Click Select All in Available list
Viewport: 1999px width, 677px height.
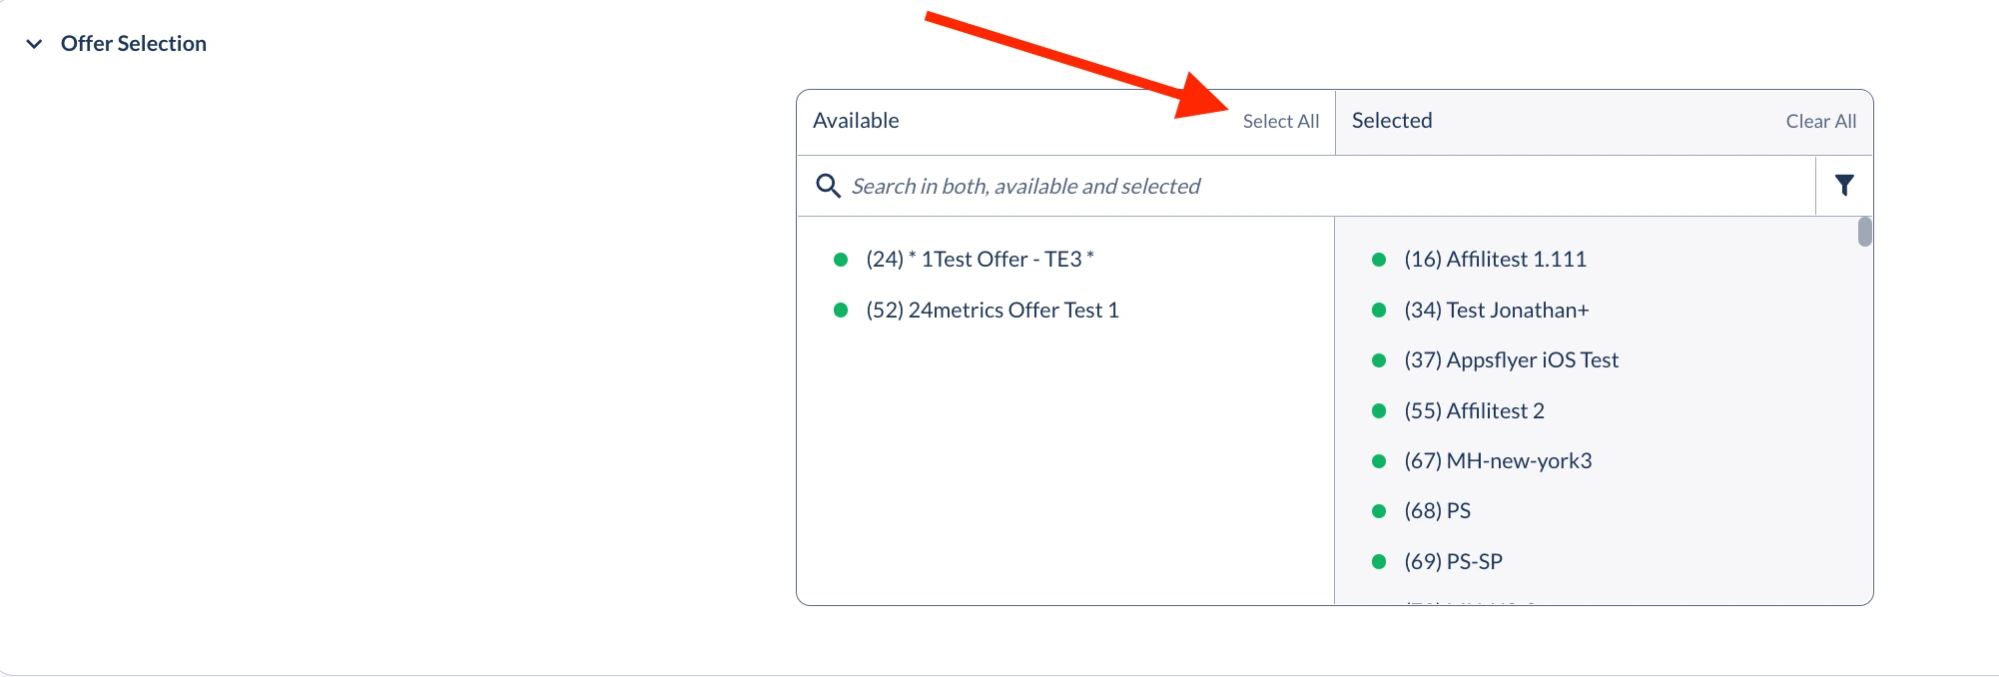(1280, 121)
